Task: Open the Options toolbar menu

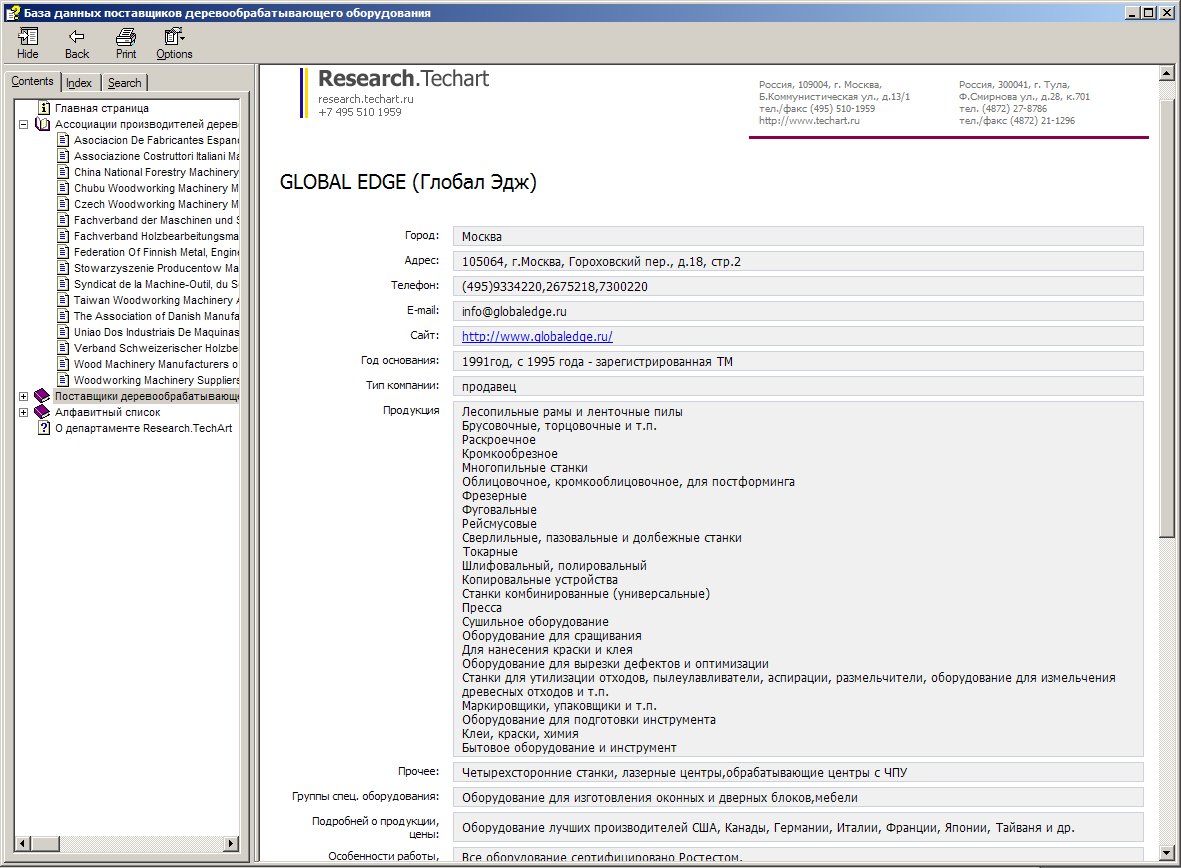Action: (174, 44)
